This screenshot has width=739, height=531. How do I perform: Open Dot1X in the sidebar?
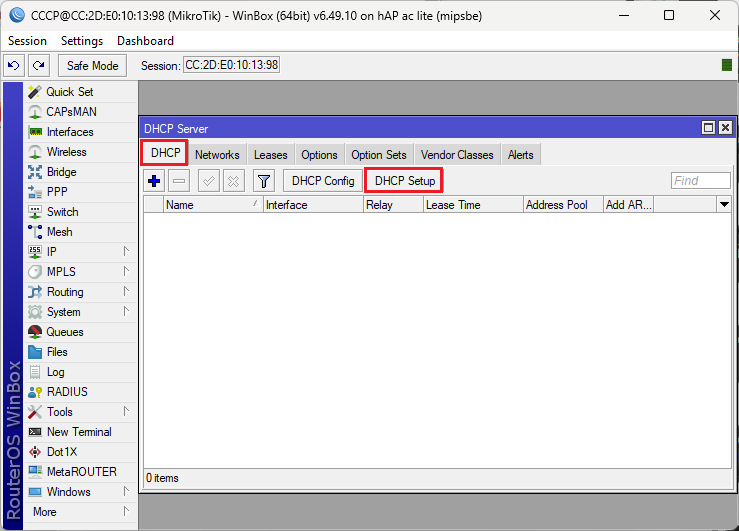(x=81, y=452)
